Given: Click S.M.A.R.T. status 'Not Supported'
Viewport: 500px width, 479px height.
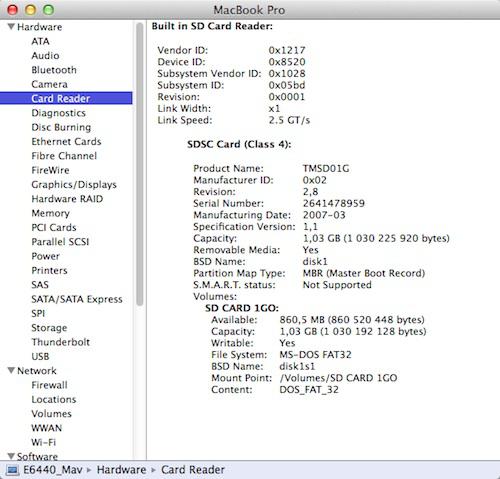Looking at the screenshot, I should coord(337,285).
